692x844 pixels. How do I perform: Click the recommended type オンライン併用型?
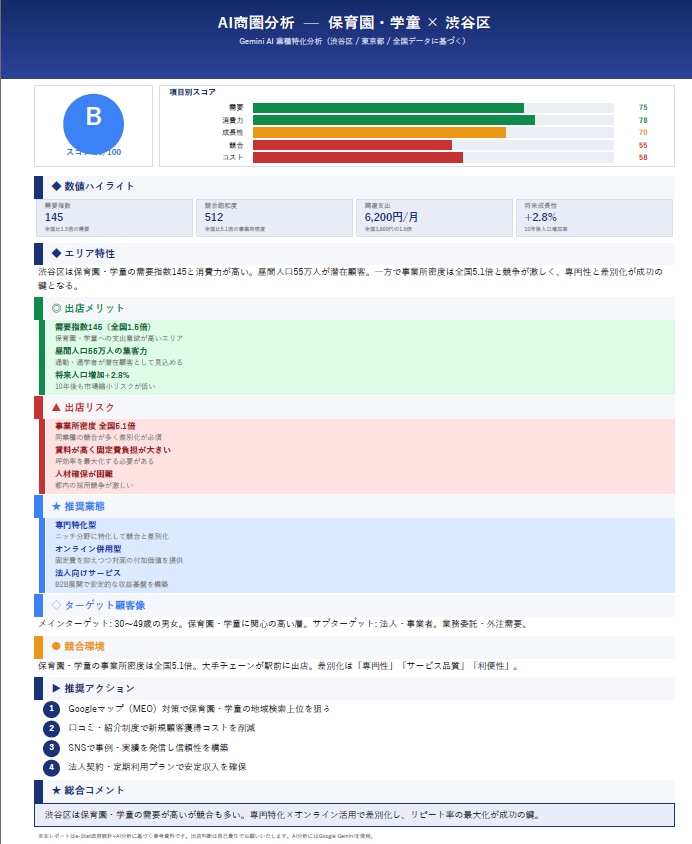point(88,549)
